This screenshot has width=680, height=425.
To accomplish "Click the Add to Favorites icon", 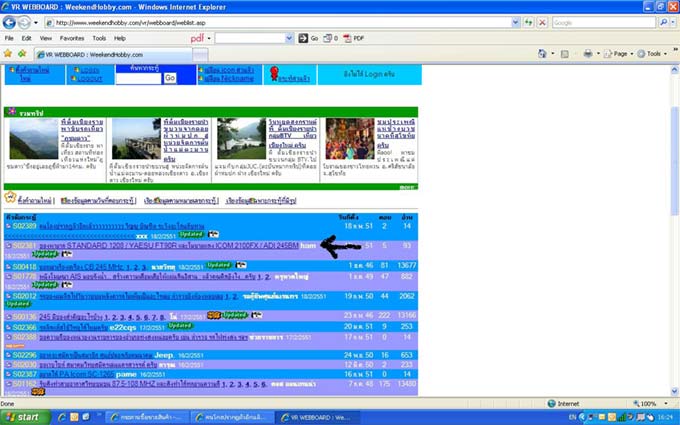I will (23, 53).
